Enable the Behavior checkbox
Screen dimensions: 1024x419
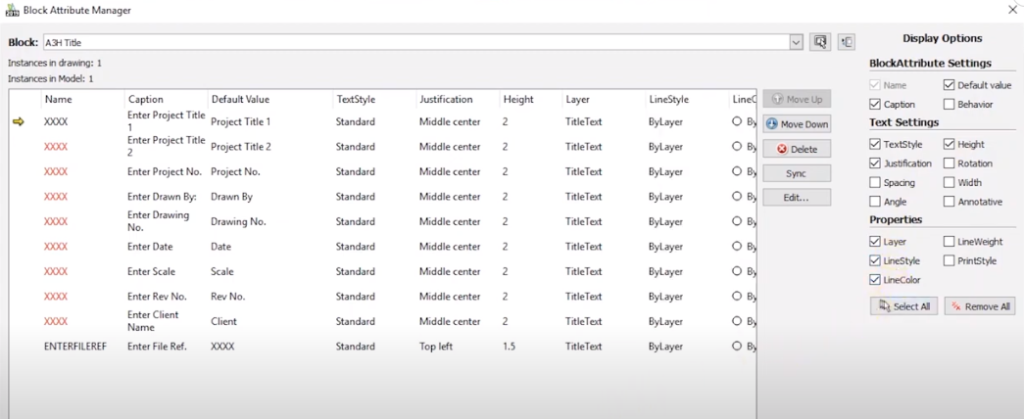[x=949, y=104]
